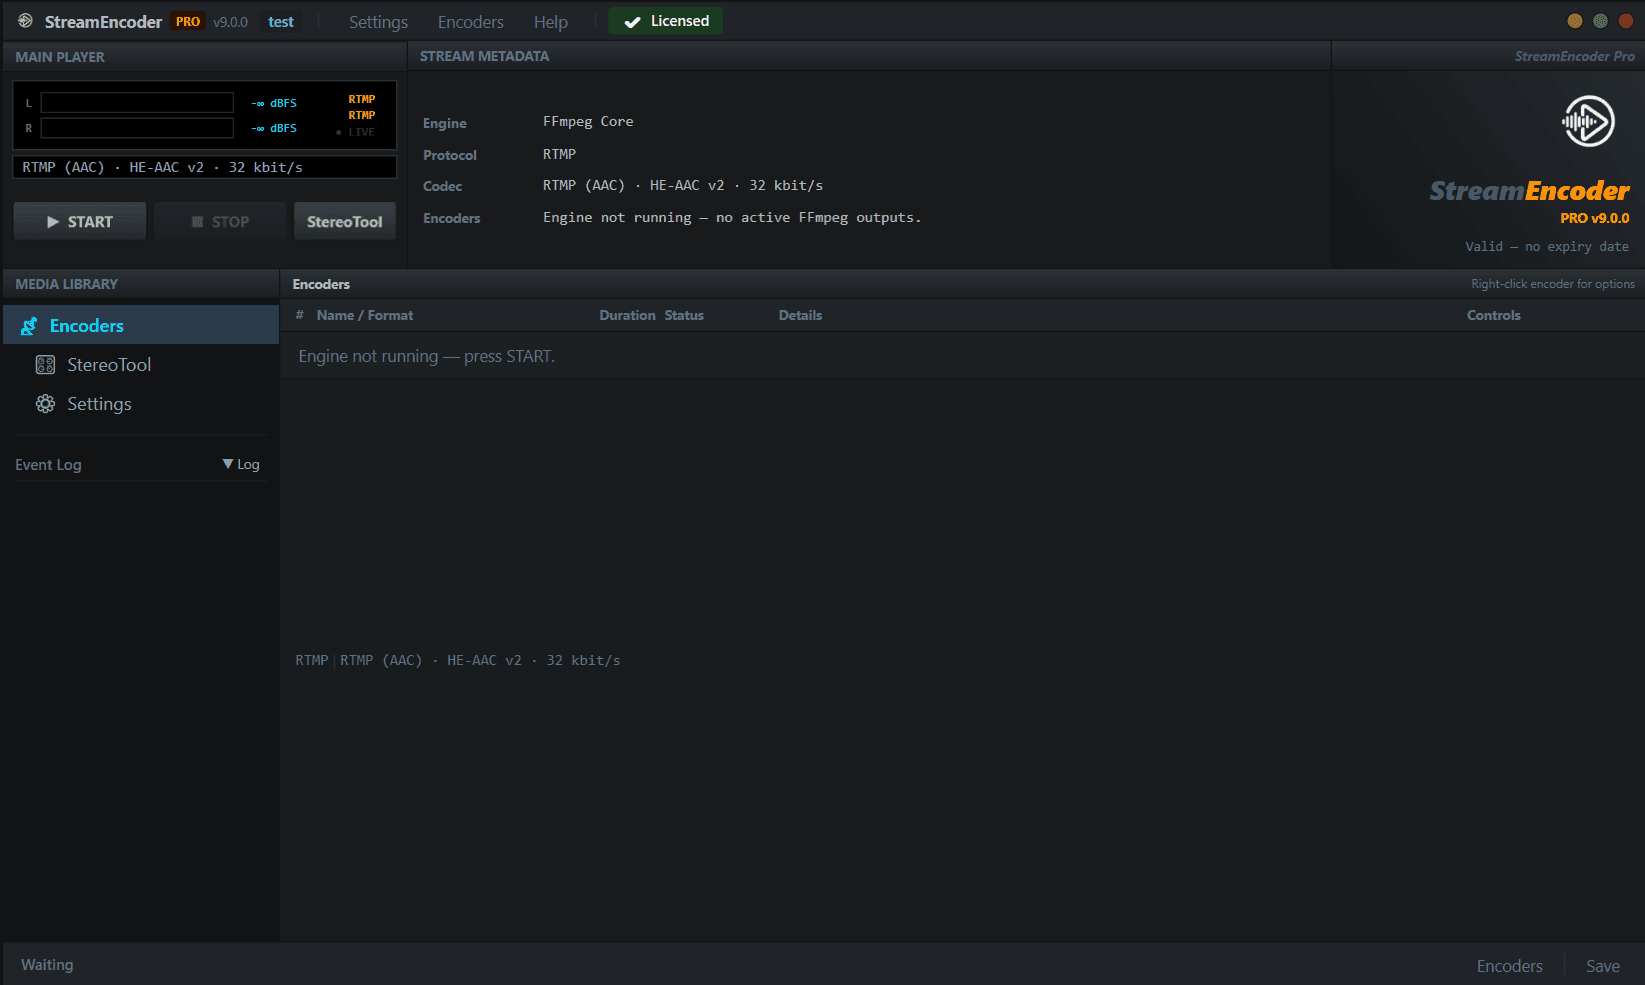Open the Help menu
The height and width of the screenshot is (985, 1645).
tap(550, 22)
